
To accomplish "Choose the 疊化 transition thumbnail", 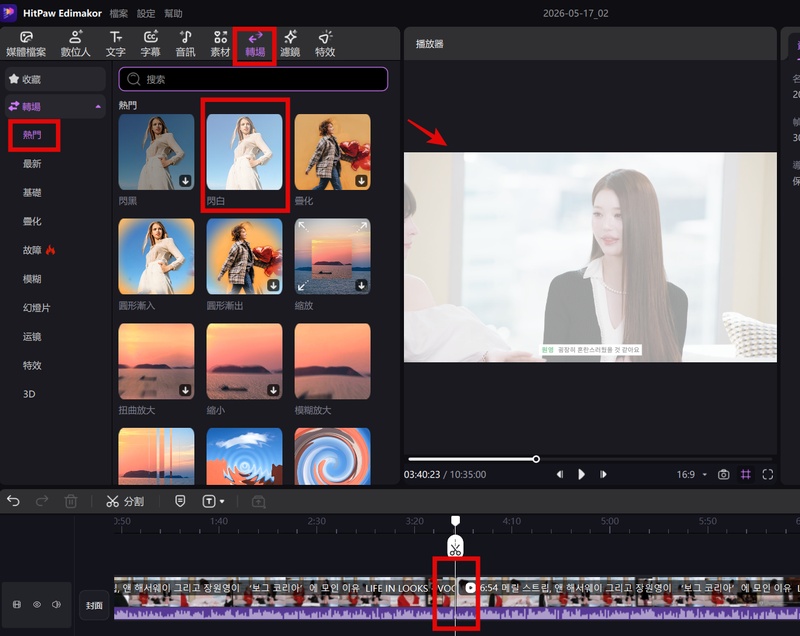I will coord(333,152).
